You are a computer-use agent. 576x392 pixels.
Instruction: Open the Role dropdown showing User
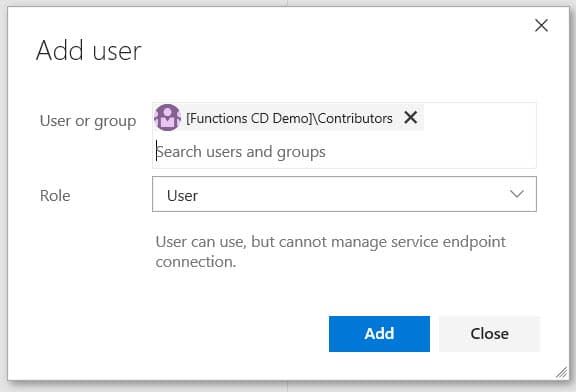coord(344,194)
